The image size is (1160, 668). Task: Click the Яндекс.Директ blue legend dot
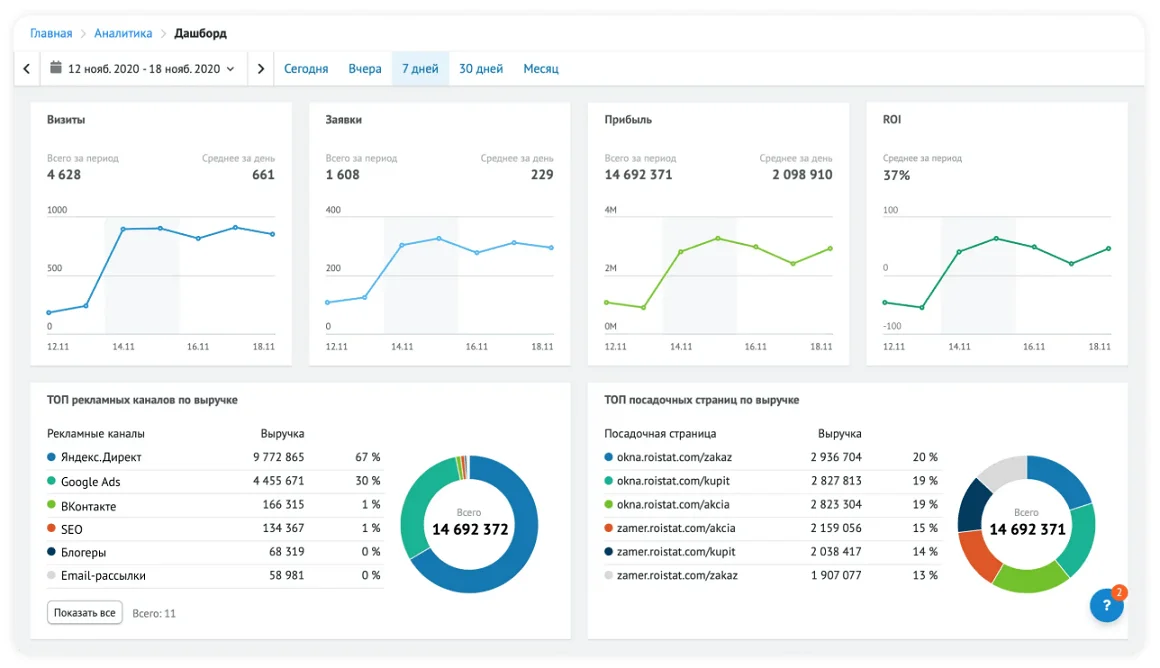tap(52, 457)
